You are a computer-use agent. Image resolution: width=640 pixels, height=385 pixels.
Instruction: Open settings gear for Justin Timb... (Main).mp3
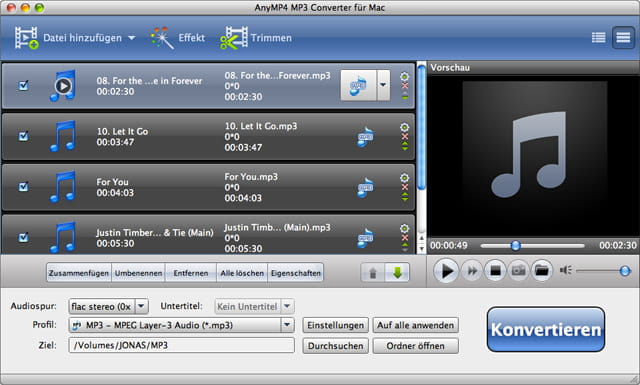[404, 228]
